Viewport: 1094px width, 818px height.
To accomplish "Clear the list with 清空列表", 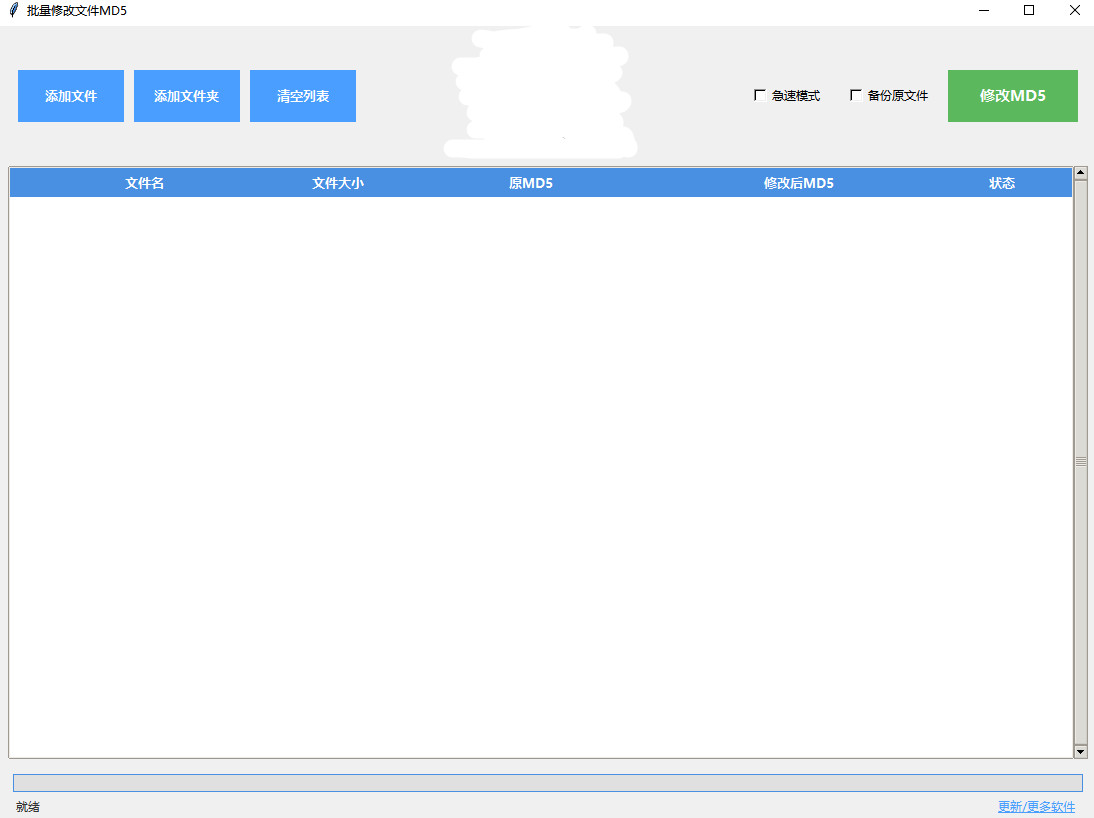I will pyautogui.click(x=303, y=96).
